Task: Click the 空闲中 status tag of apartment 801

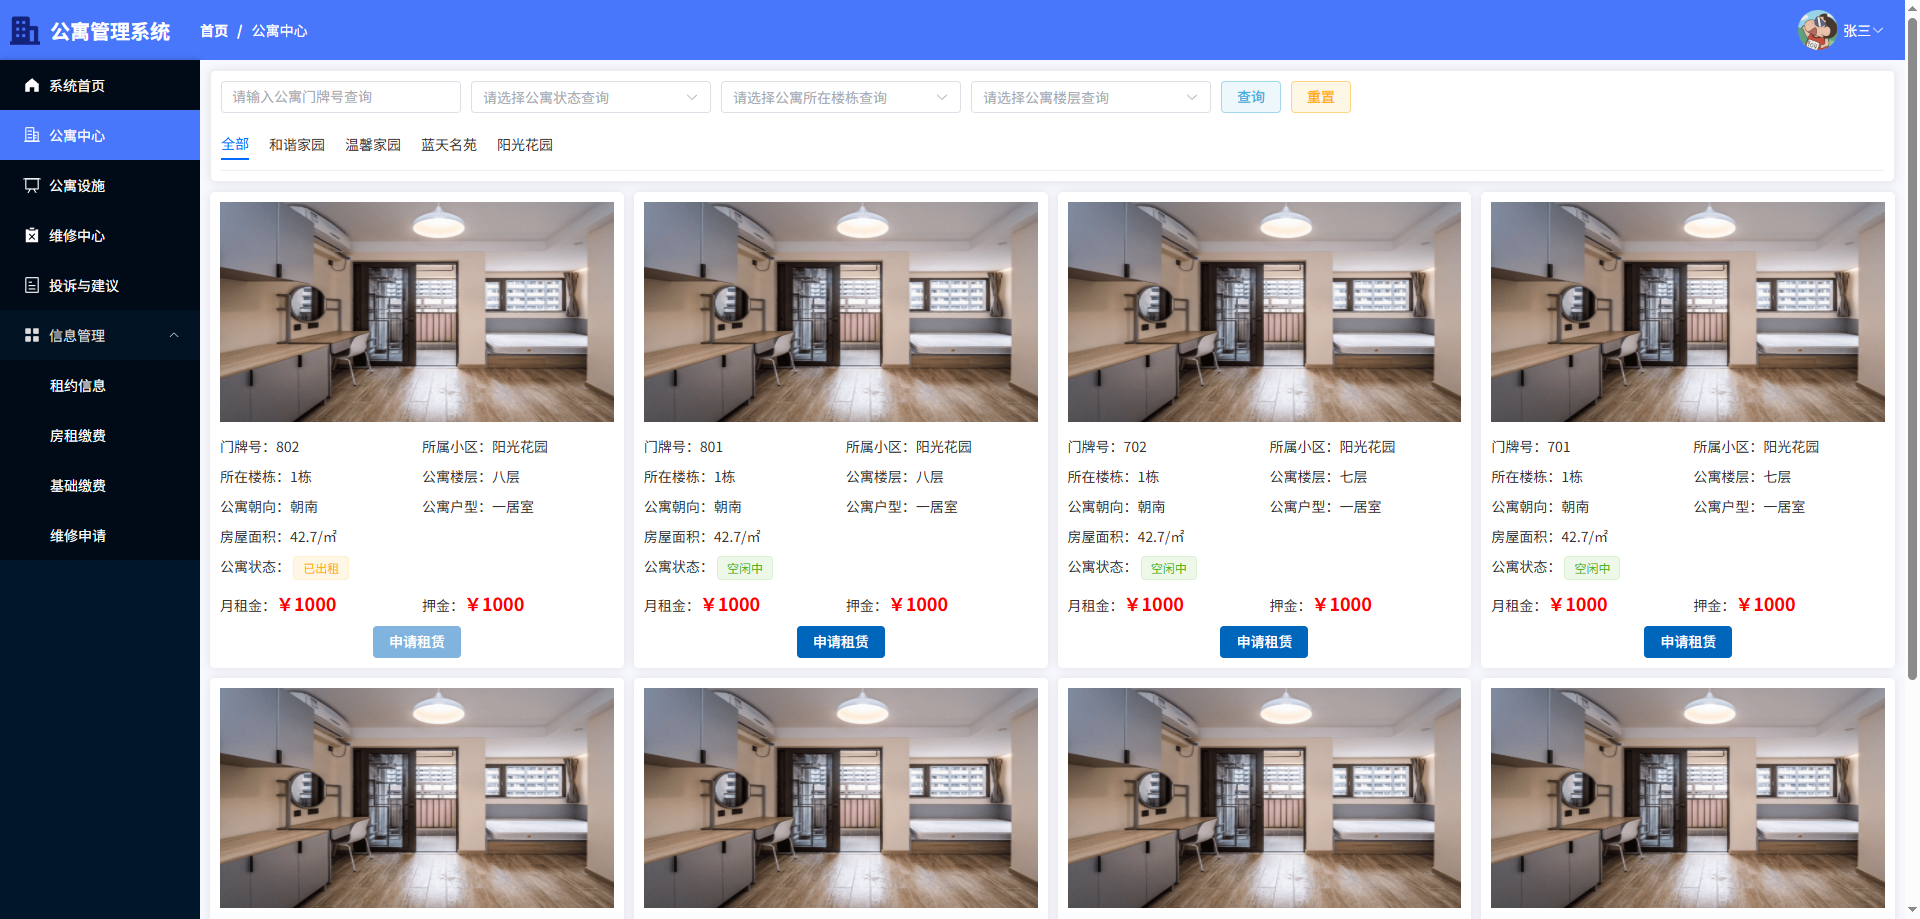Action: point(745,568)
